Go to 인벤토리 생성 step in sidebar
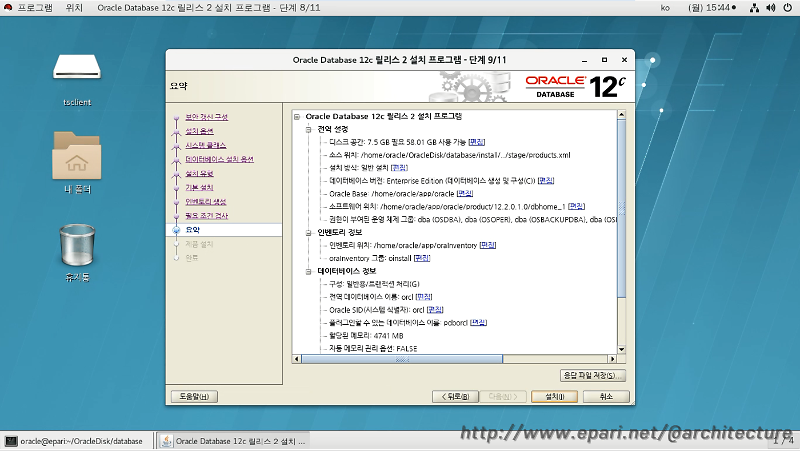This screenshot has width=800, height=451. [206, 202]
